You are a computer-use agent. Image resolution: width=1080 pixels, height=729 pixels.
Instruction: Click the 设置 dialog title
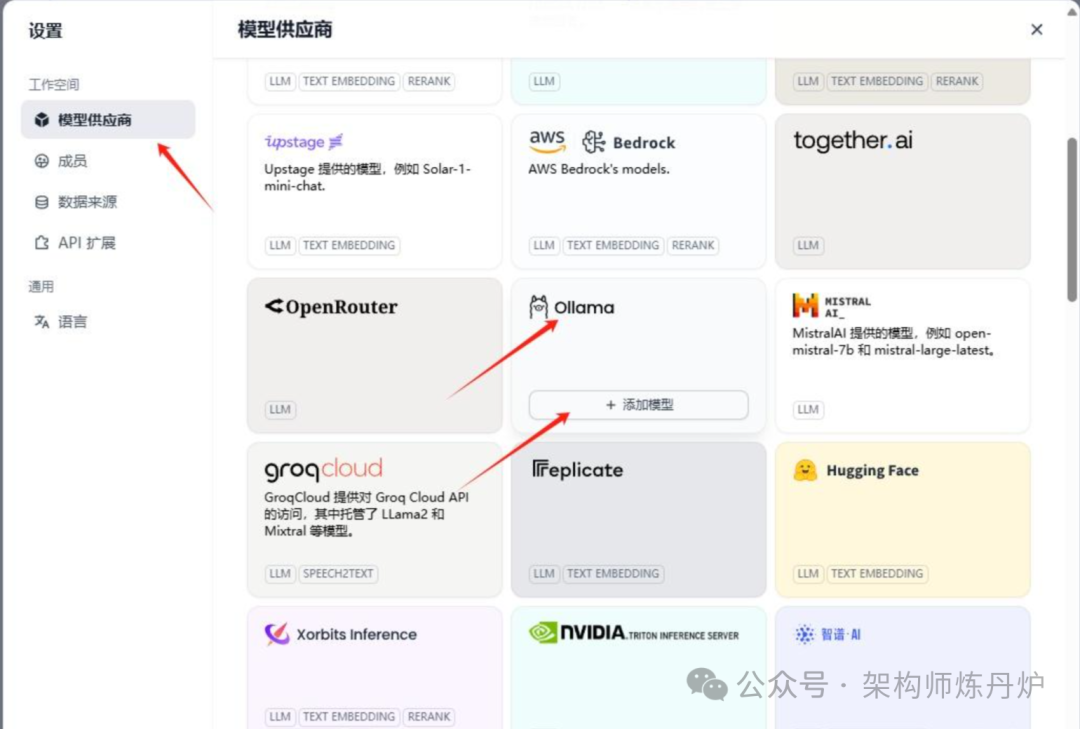(x=45, y=31)
